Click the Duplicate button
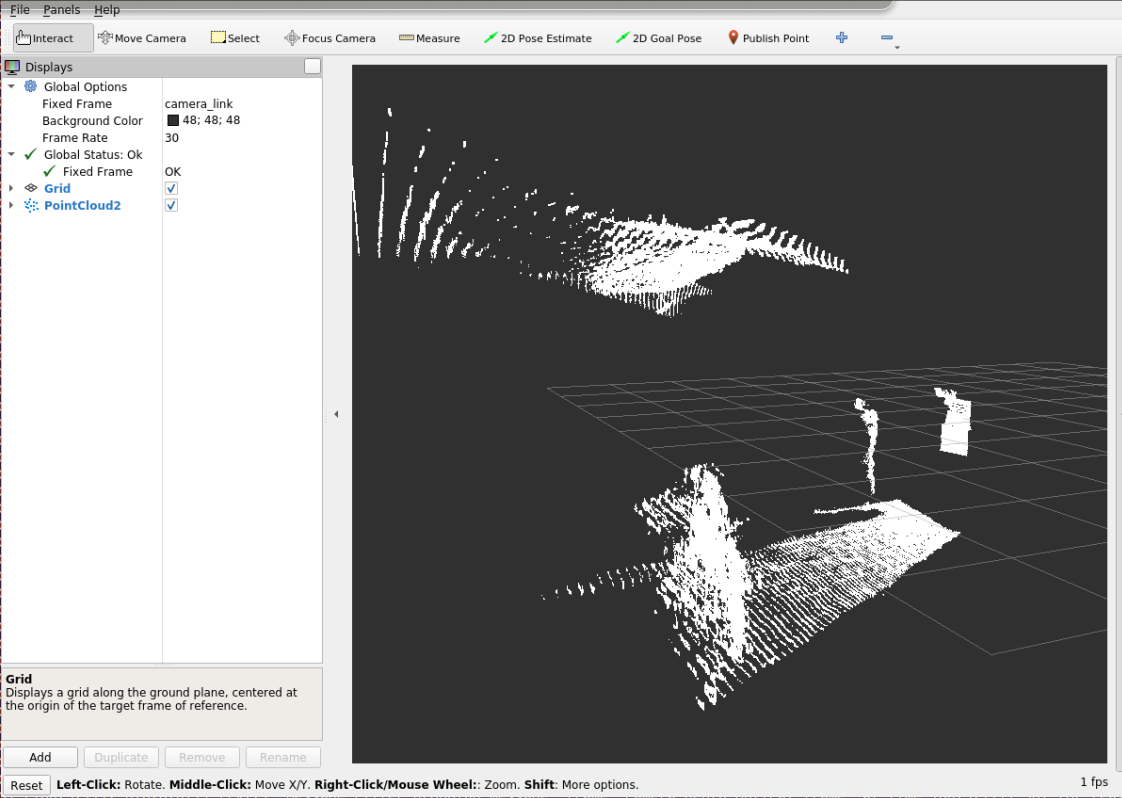 121,757
